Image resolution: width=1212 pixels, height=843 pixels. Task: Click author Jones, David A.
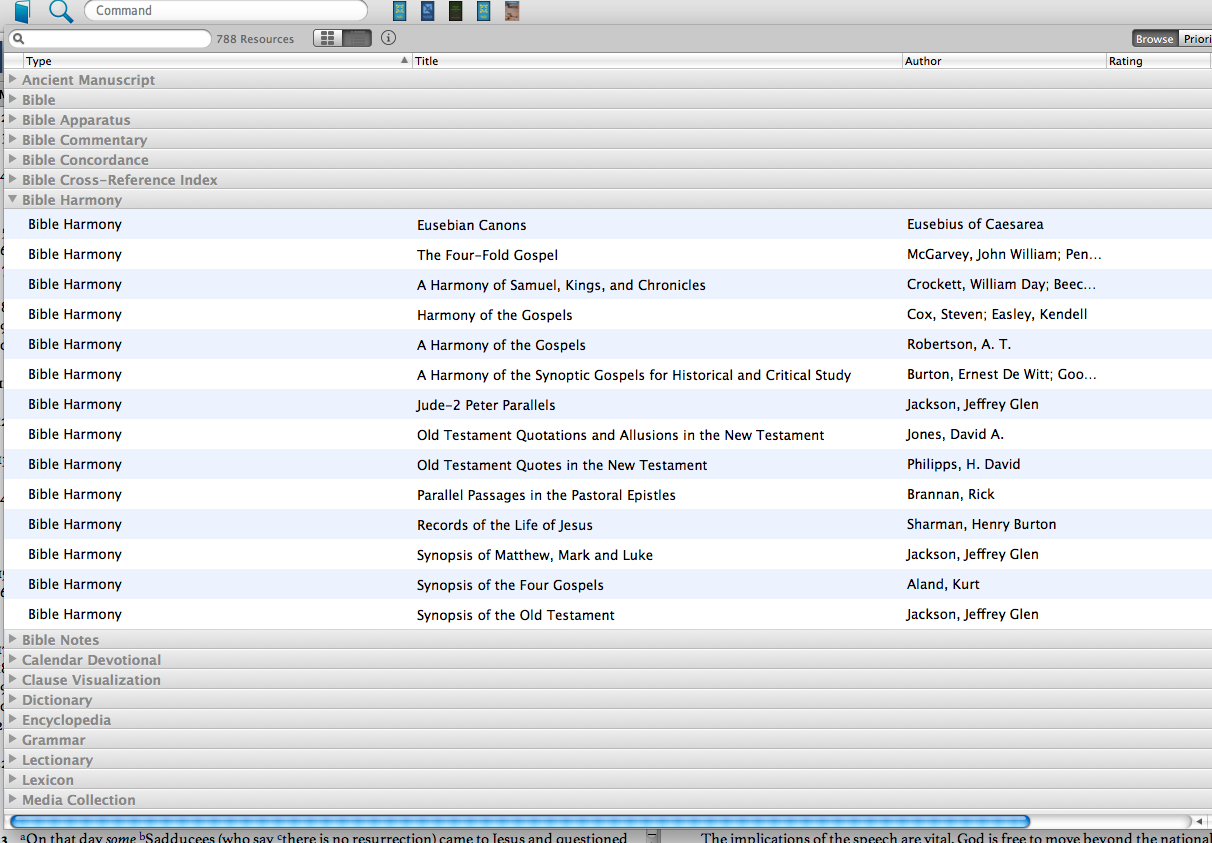[955, 434]
